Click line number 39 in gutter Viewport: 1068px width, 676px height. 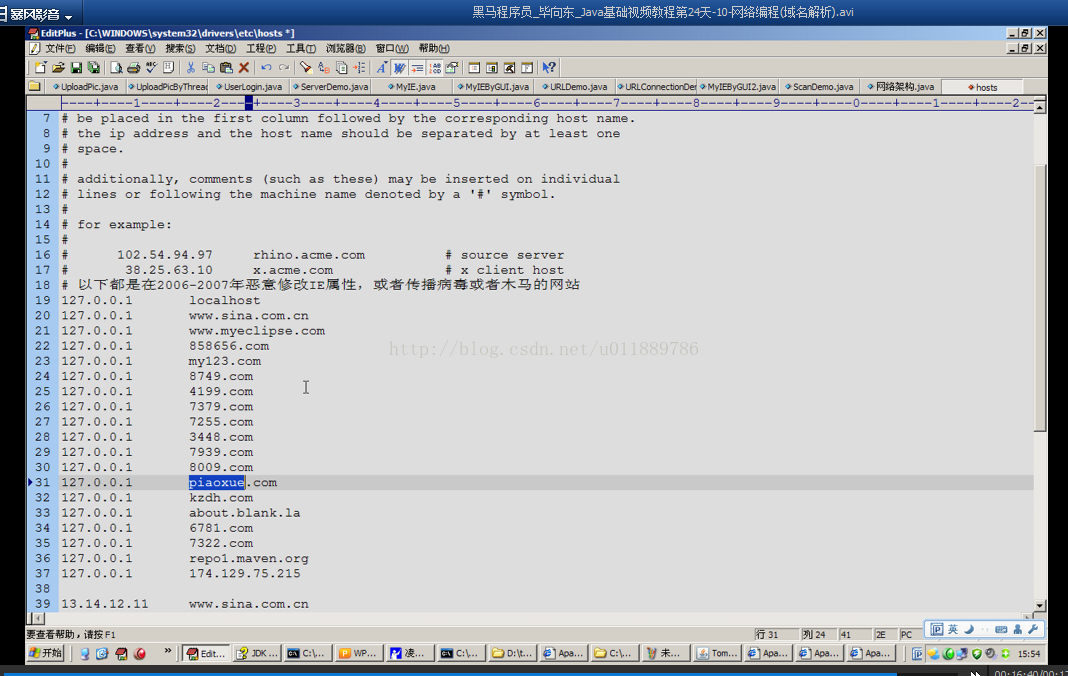(x=42, y=604)
